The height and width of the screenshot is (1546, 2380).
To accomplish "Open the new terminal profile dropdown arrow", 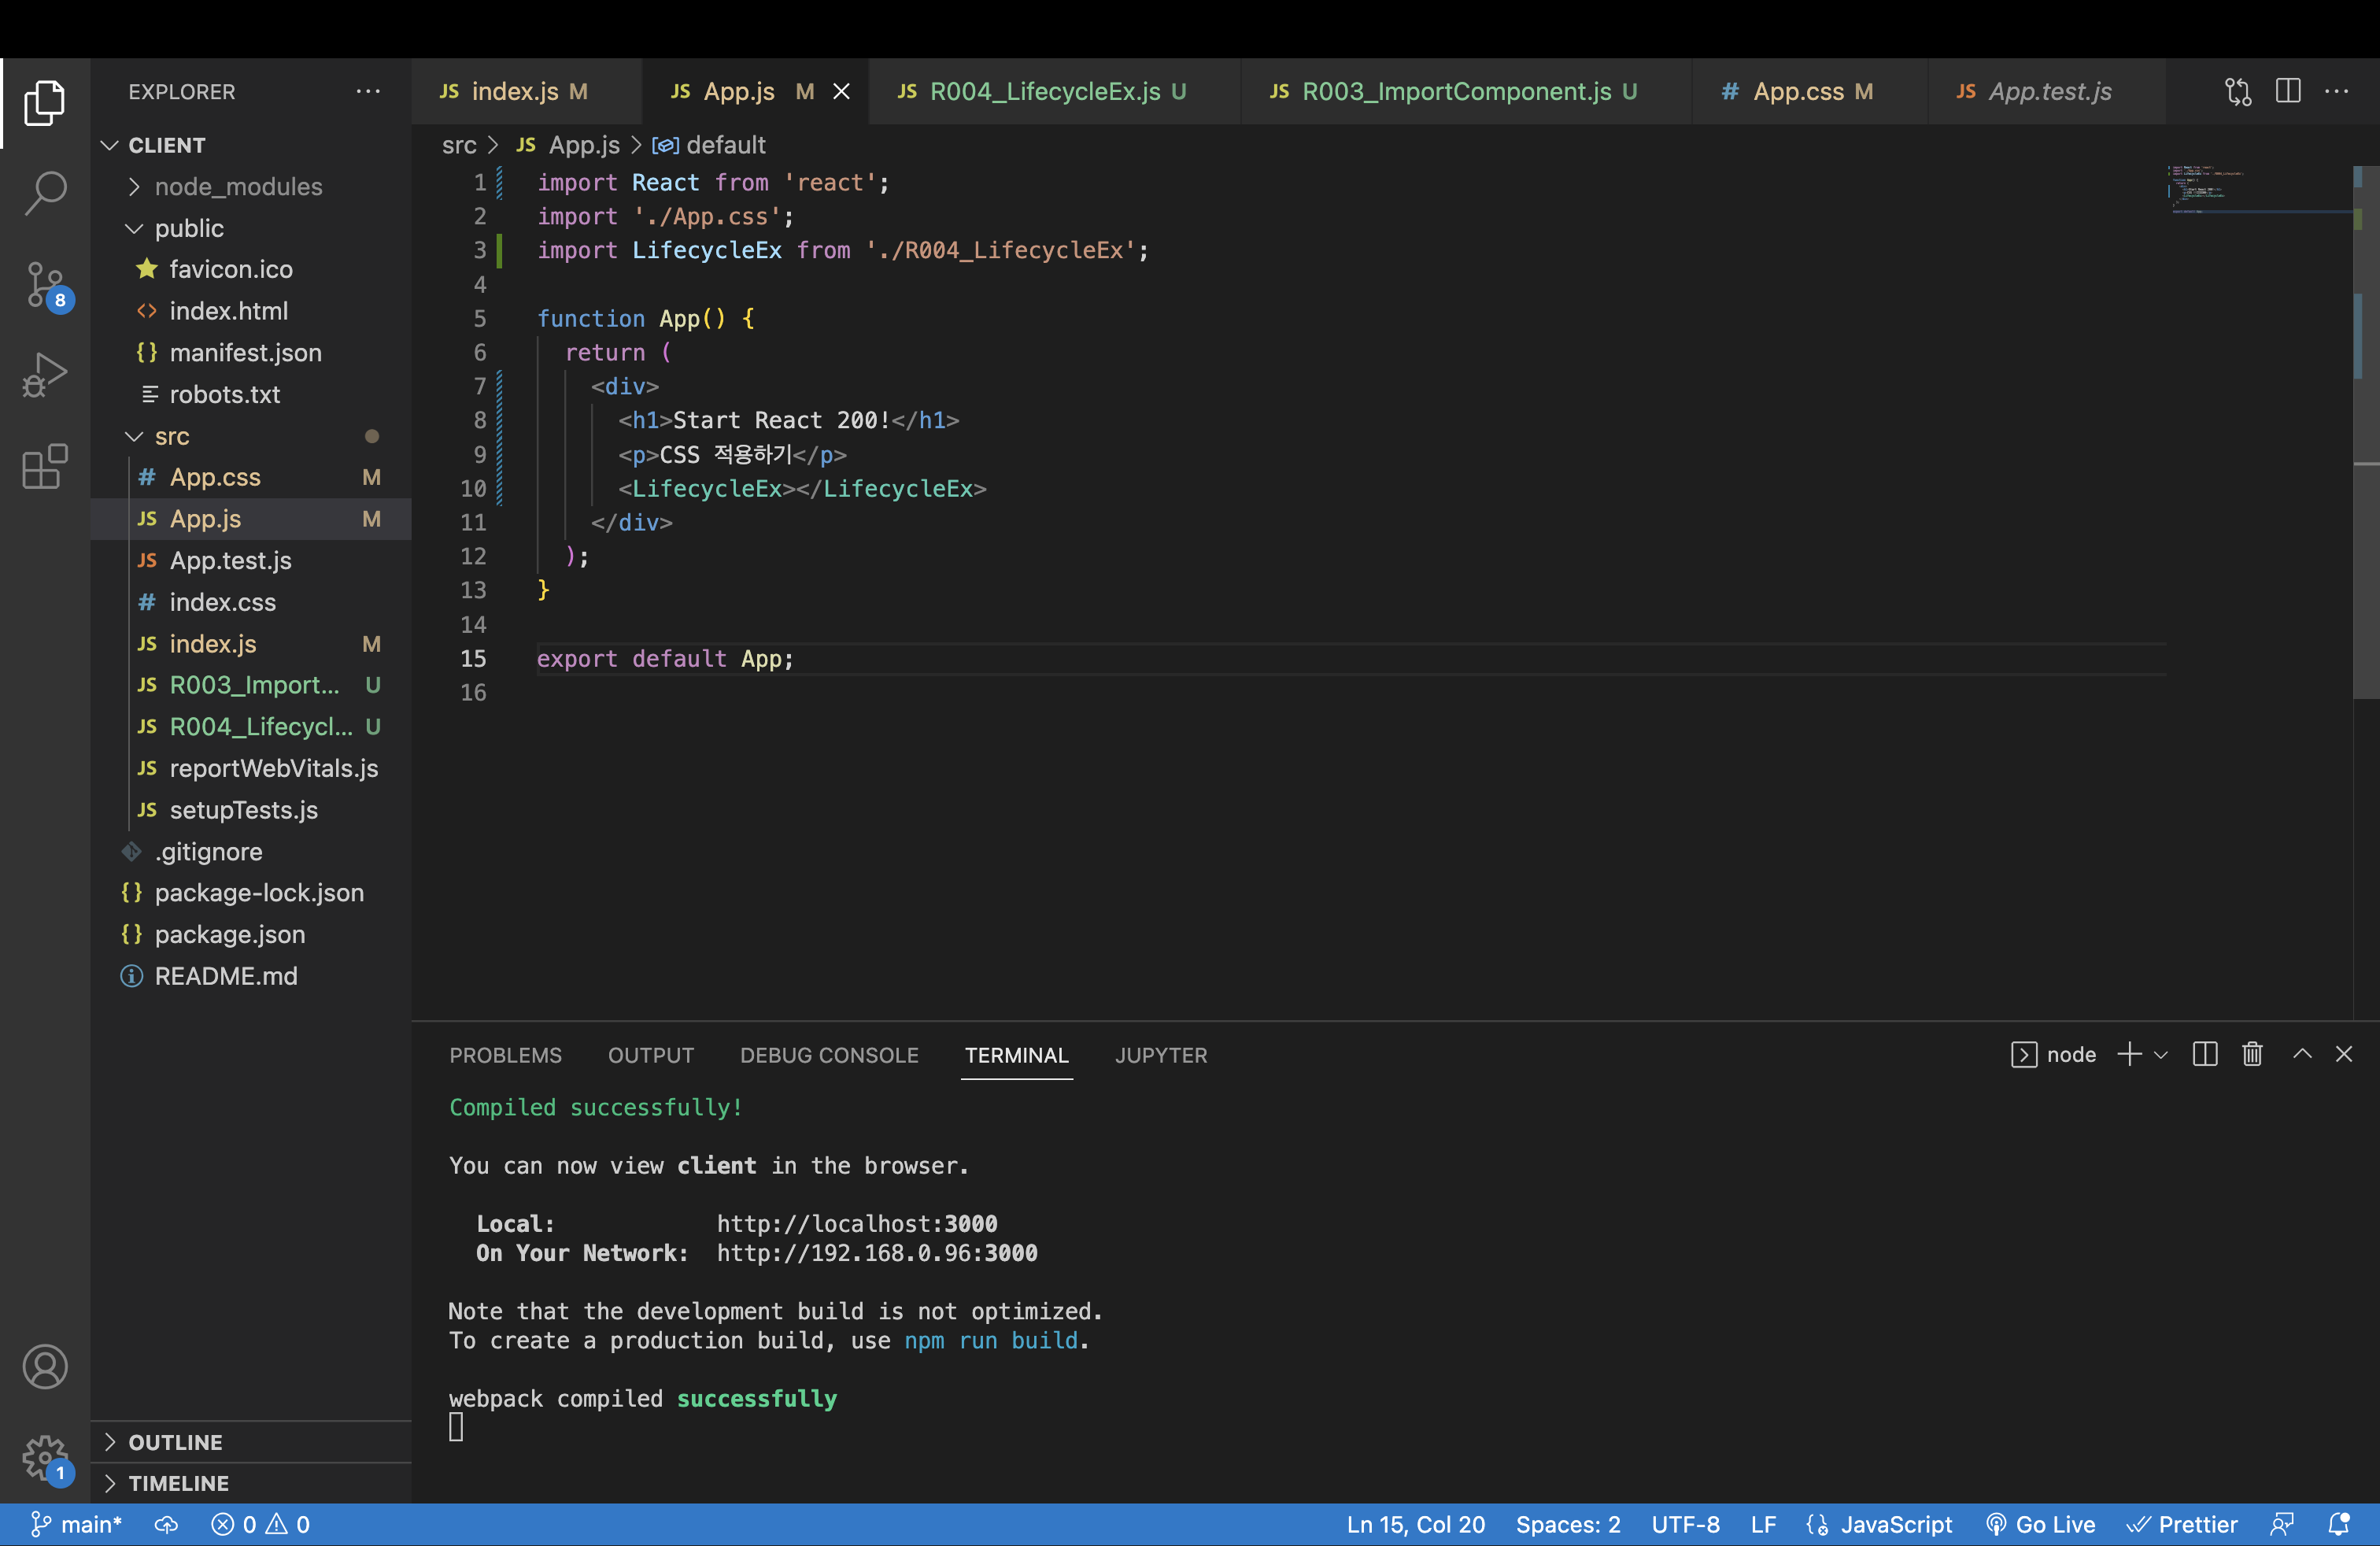I will (2161, 1054).
